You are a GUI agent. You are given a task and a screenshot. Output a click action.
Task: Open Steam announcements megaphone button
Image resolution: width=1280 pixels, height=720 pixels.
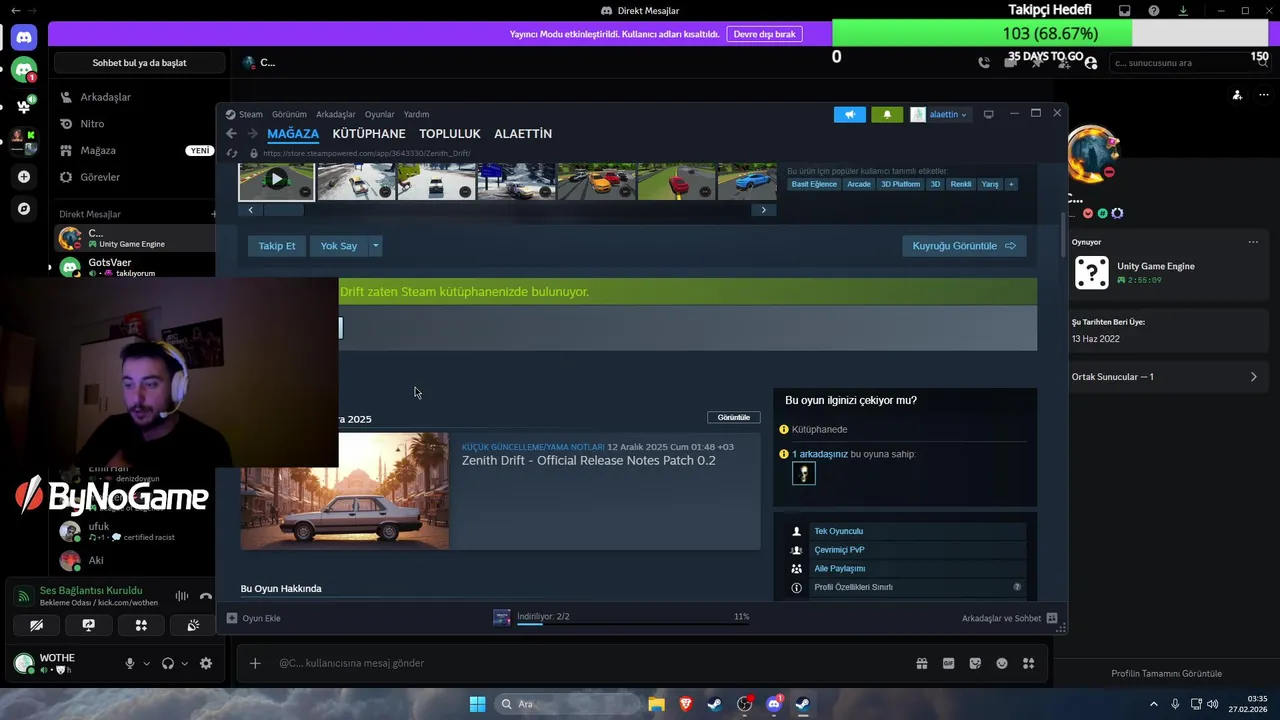click(849, 115)
